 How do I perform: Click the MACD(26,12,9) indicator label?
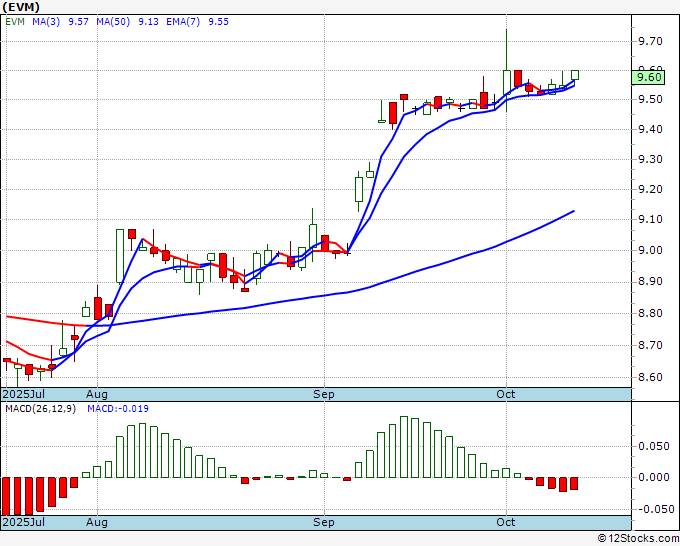[41, 409]
